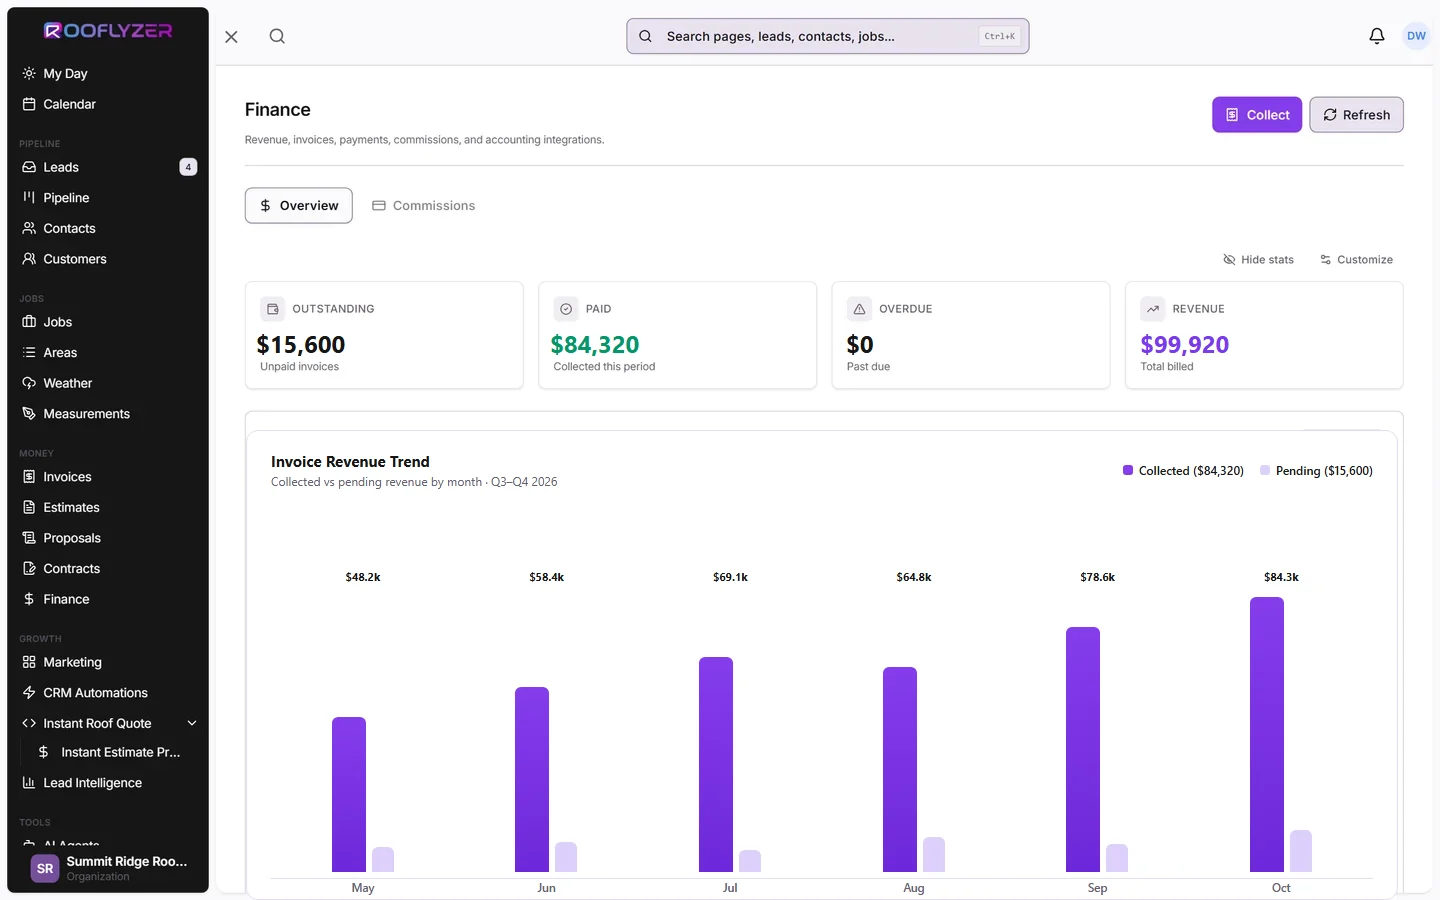Viewport: 1440px width, 900px height.
Task: Toggle the Collected series in the legend
Action: (1183, 471)
